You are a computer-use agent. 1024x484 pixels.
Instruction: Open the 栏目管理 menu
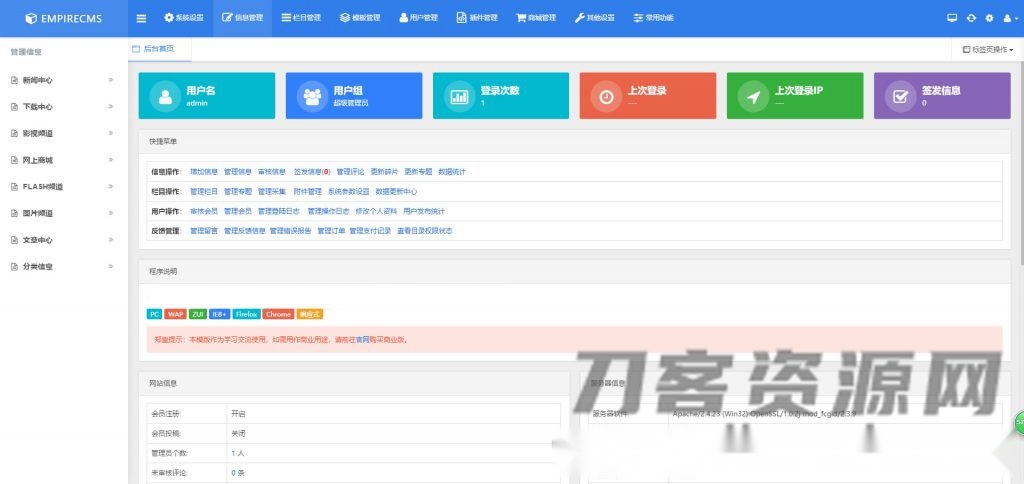click(x=301, y=18)
